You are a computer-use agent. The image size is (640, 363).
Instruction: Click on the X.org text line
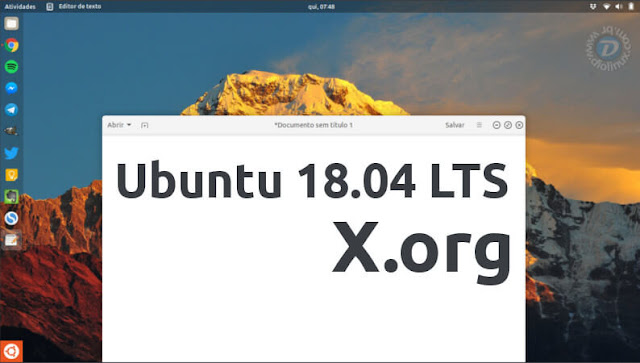[x=421, y=252]
